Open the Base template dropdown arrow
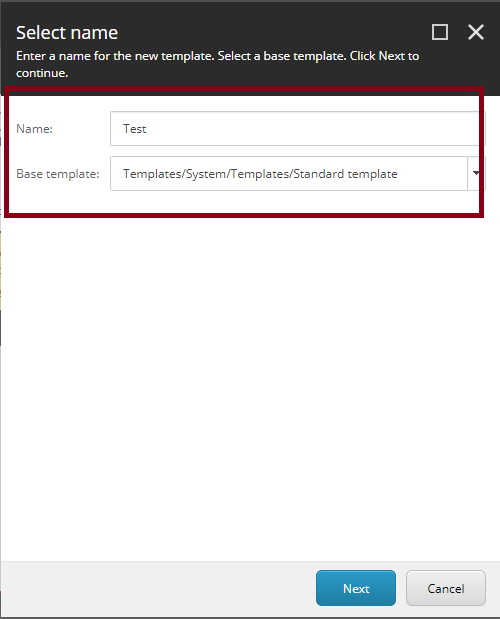This screenshot has width=500, height=619. 476,174
